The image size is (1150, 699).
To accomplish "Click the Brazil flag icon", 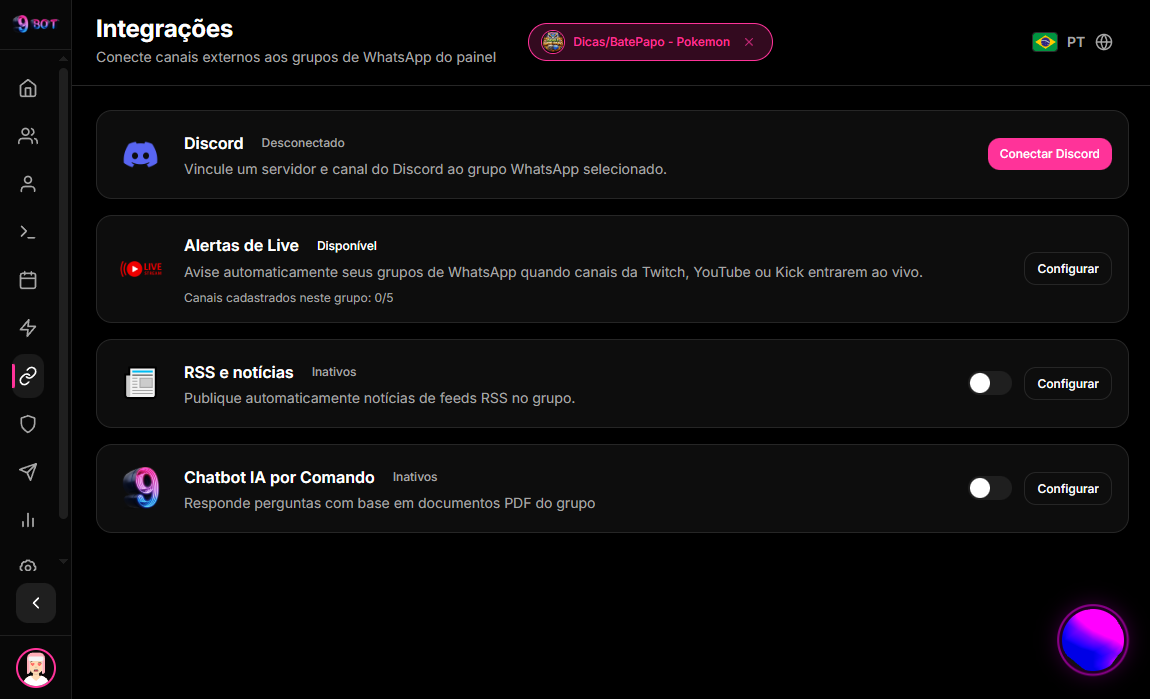I will (1044, 42).
